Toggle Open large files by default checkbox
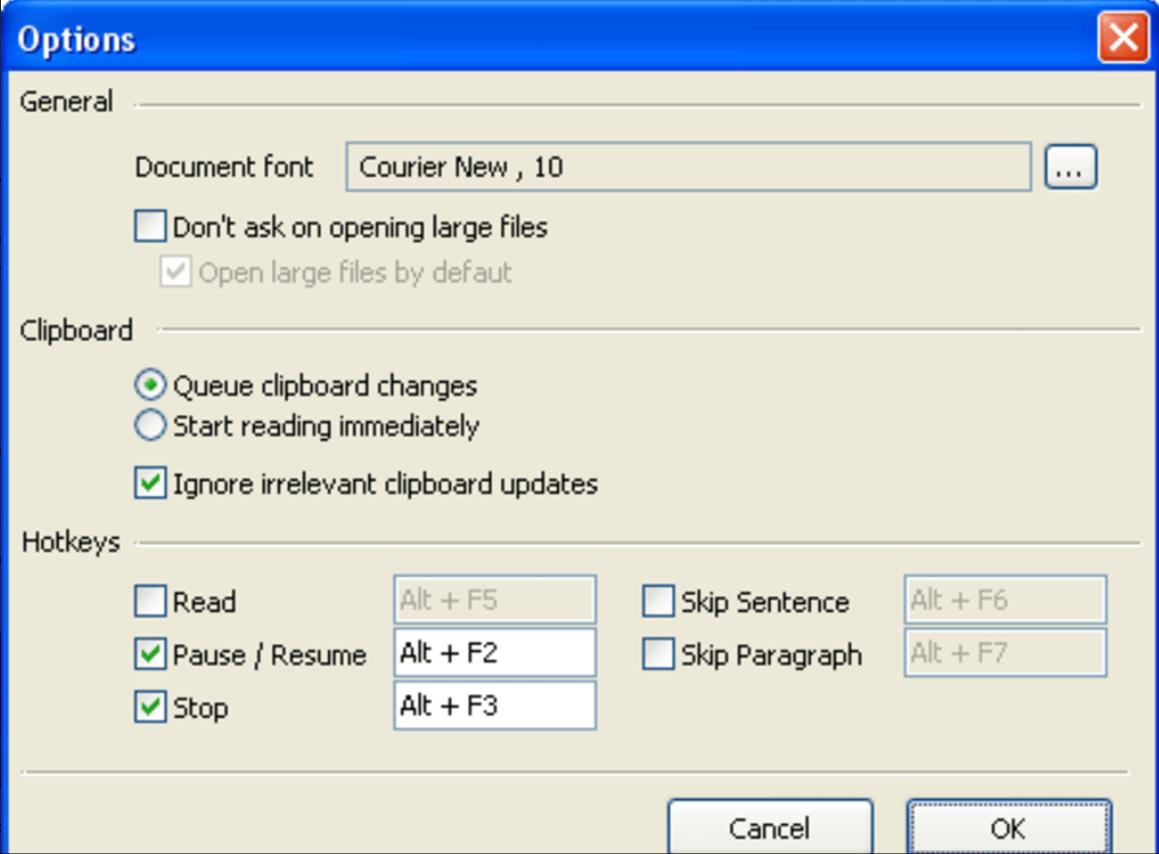The image size is (1159, 854). click(176, 272)
